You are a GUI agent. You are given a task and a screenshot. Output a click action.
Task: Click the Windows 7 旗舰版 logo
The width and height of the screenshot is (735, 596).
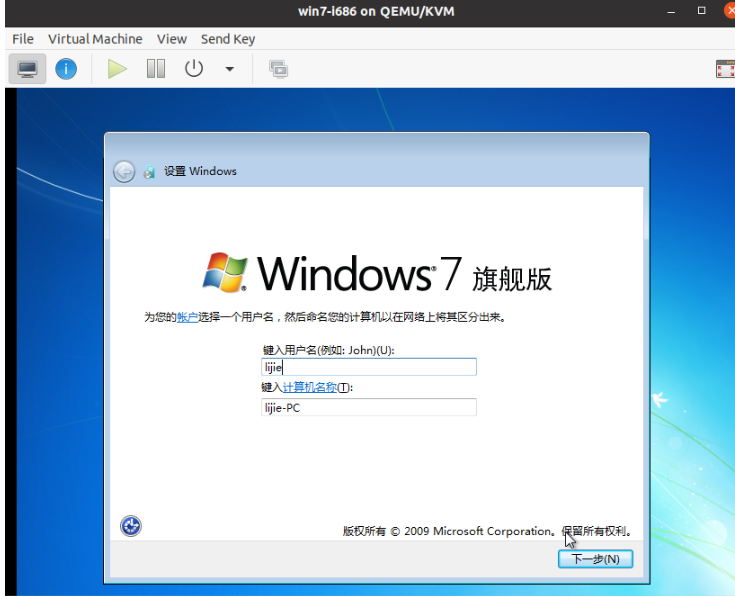377,274
